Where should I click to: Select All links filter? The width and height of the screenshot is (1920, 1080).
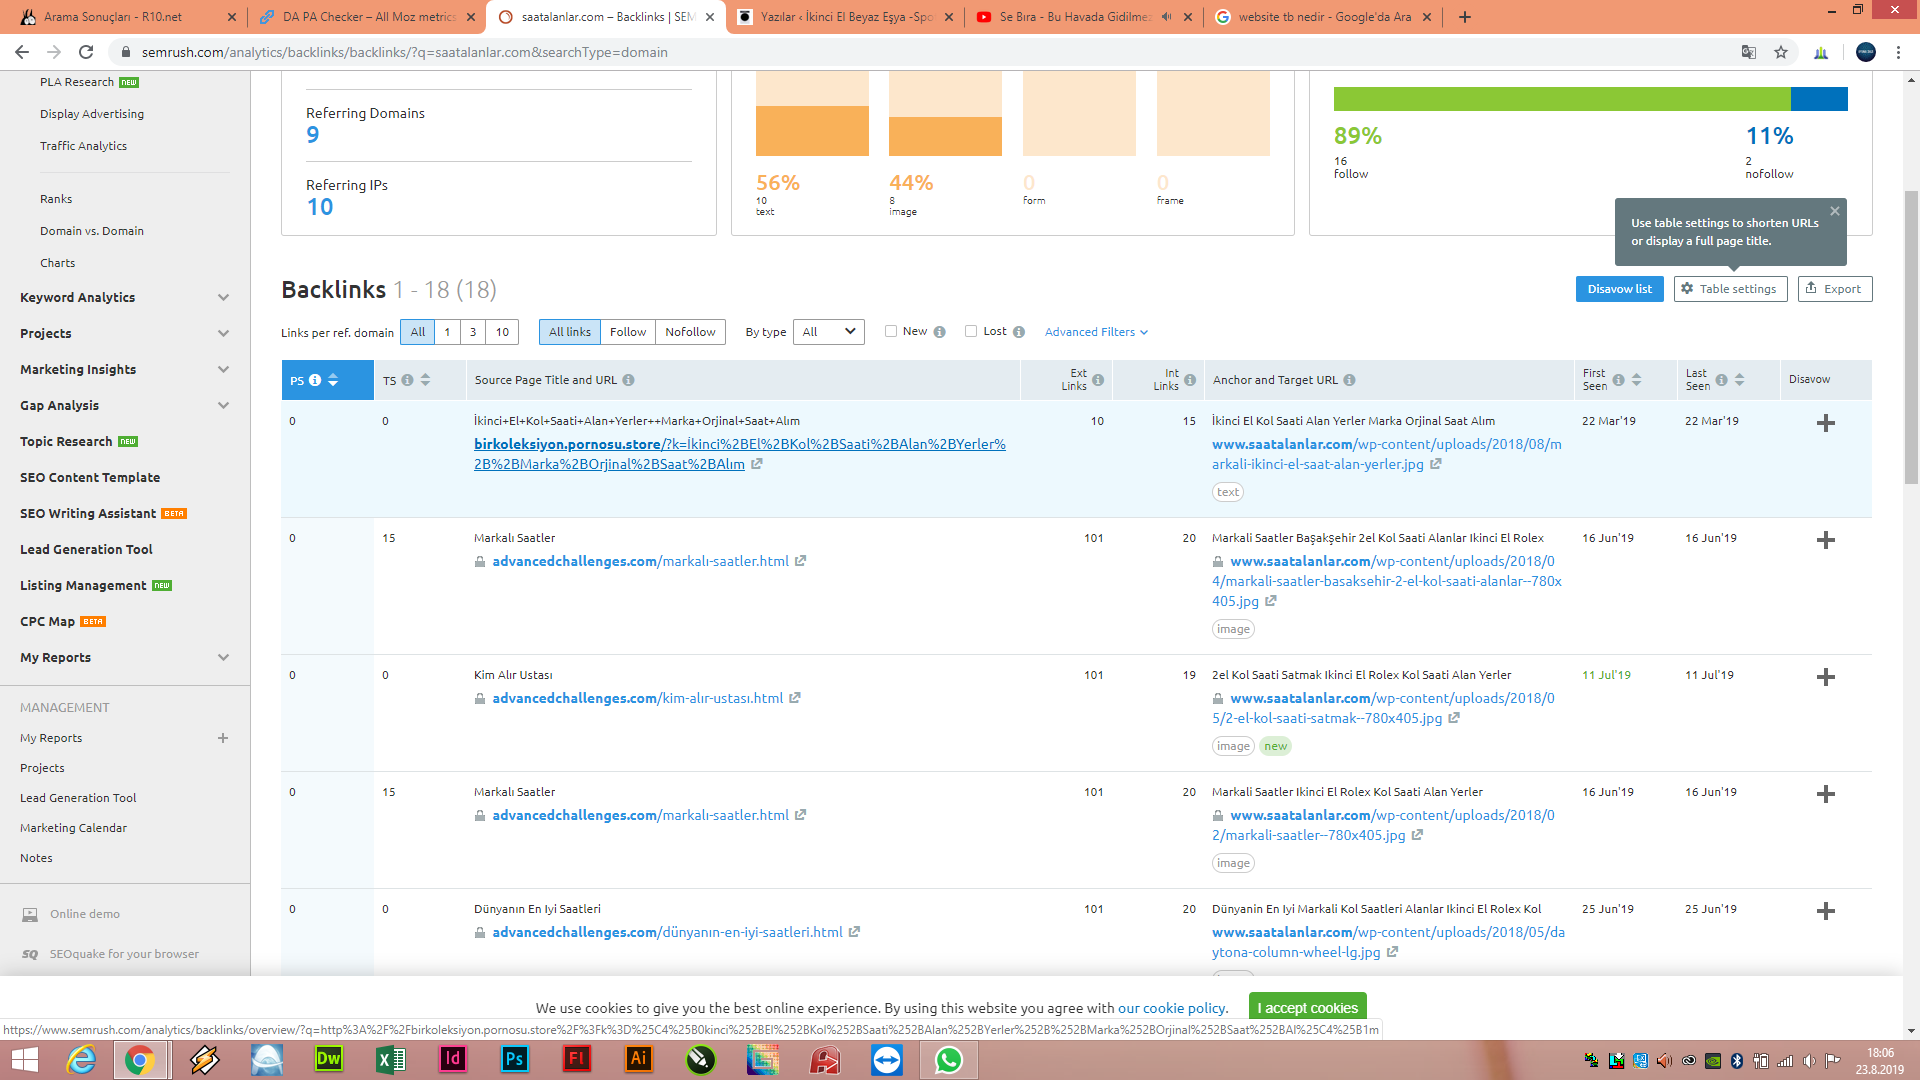click(570, 332)
